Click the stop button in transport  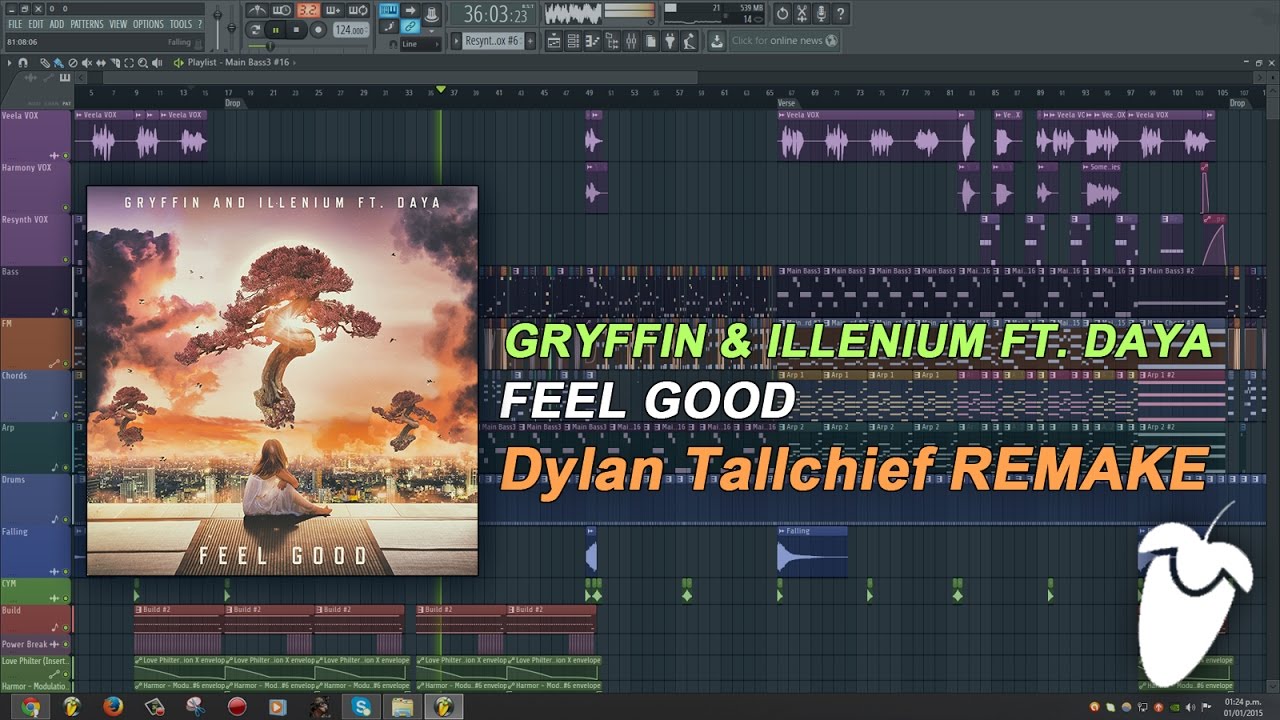click(x=296, y=30)
